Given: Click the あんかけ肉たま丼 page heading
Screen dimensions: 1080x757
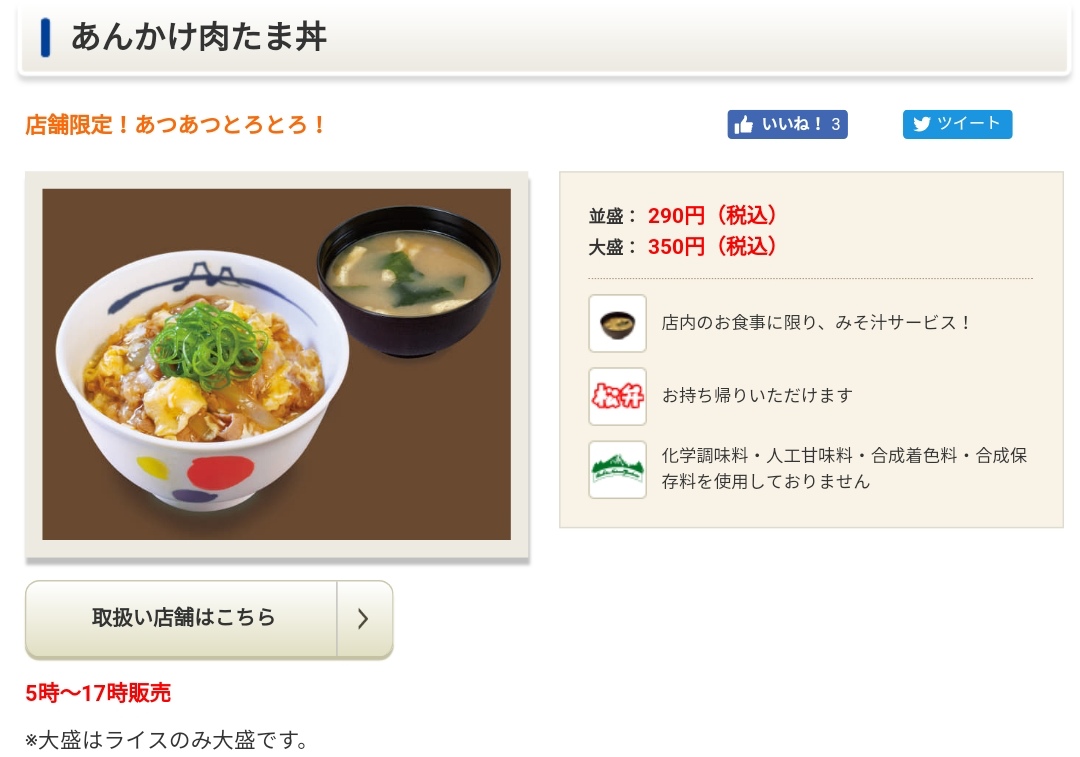Looking at the screenshot, I should click(x=199, y=37).
